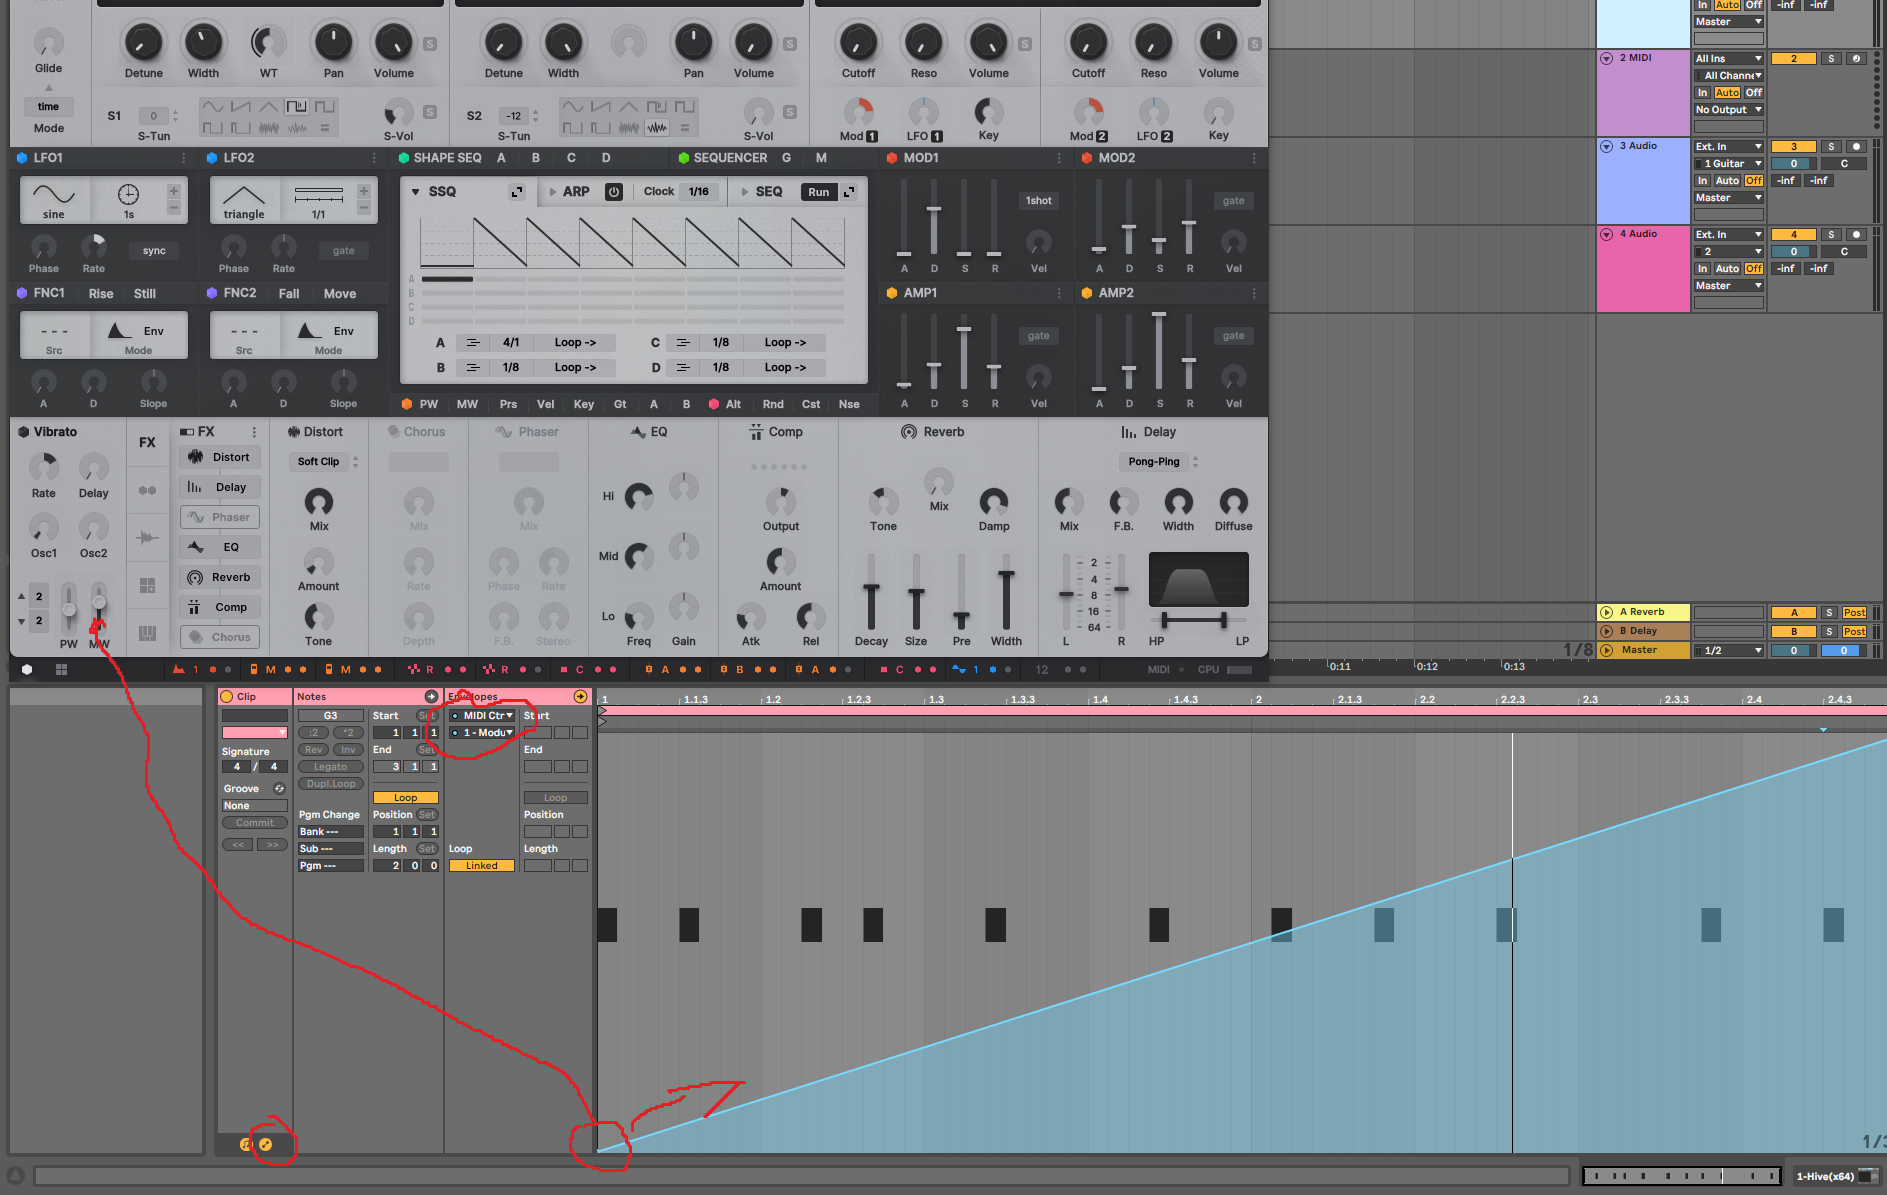This screenshot has height=1195, width=1887.
Task: Click the Rev button in Notes
Action: [x=314, y=750]
